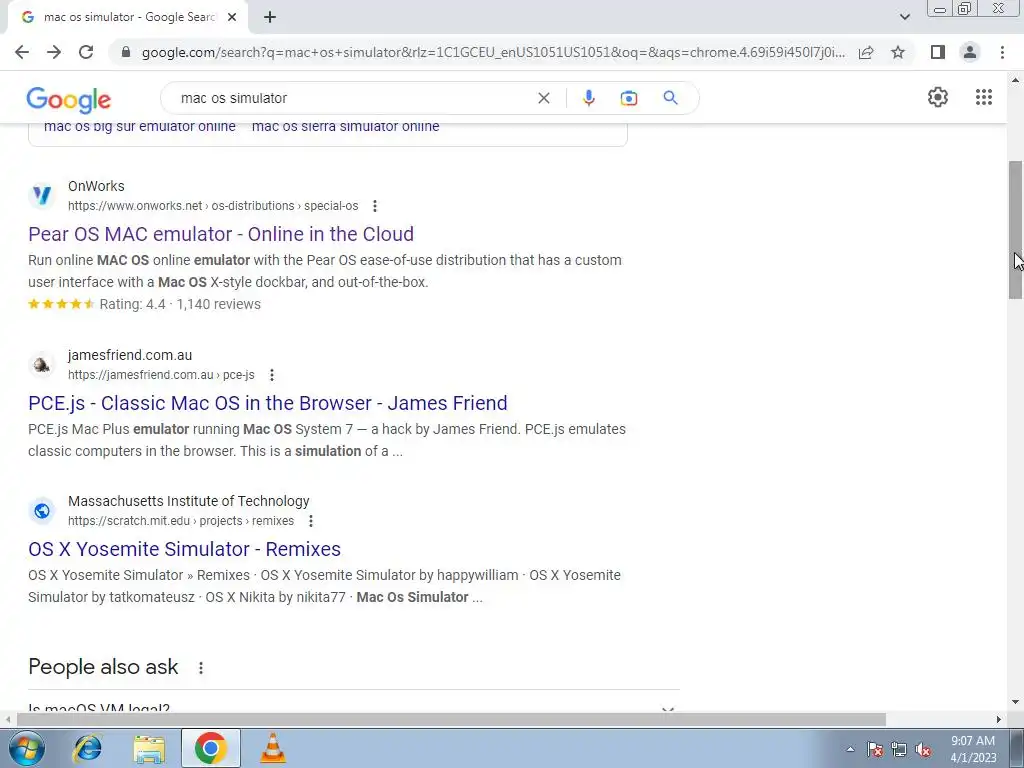Open Chrome three-dot menu
Screen dimensions: 1024x768
[x=1002, y=52]
